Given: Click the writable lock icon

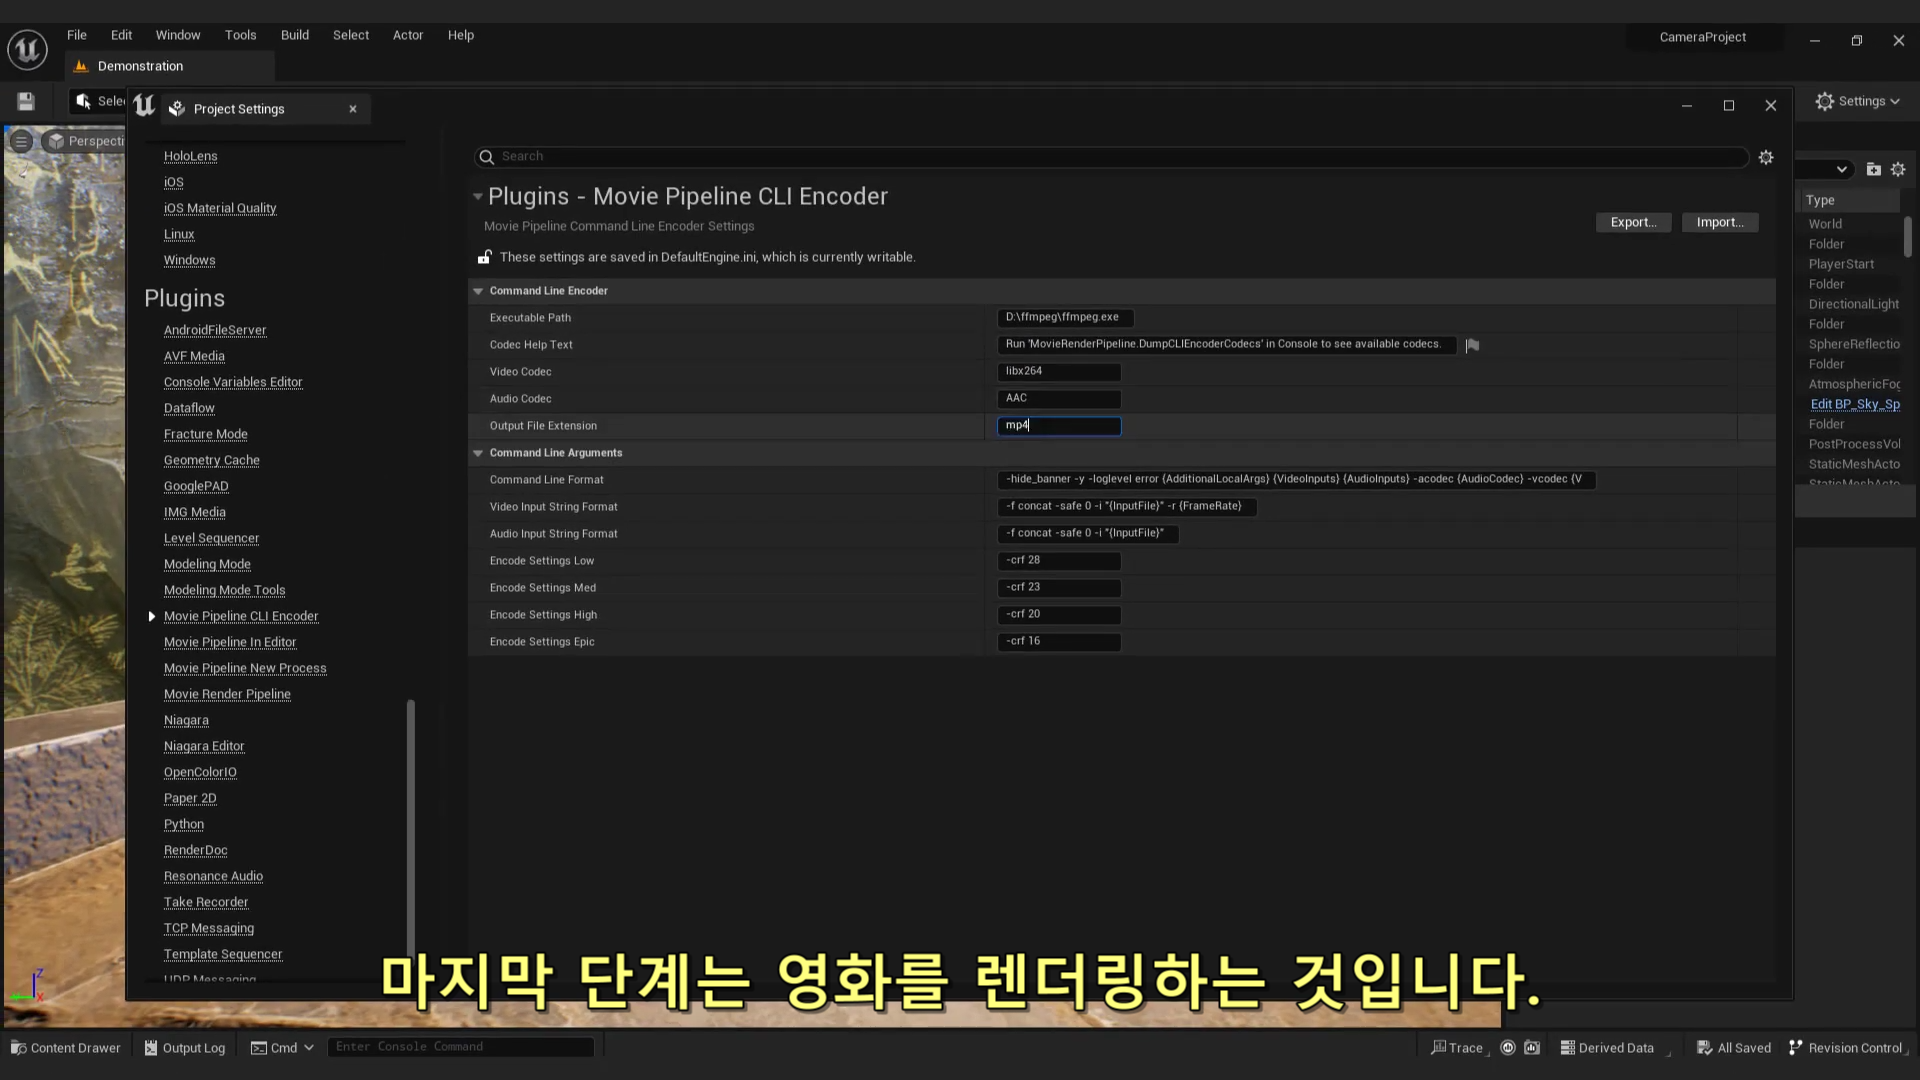Looking at the screenshot, I should click(484, 257).
